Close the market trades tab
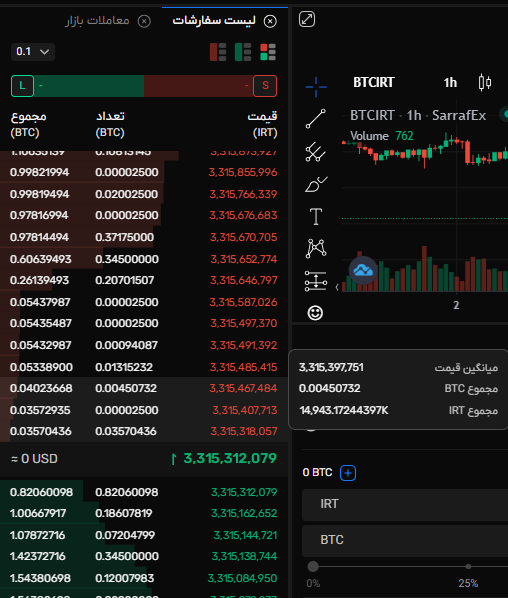This screenshot has height=598, width=508. pyautogui.click(x=144, y=21)
